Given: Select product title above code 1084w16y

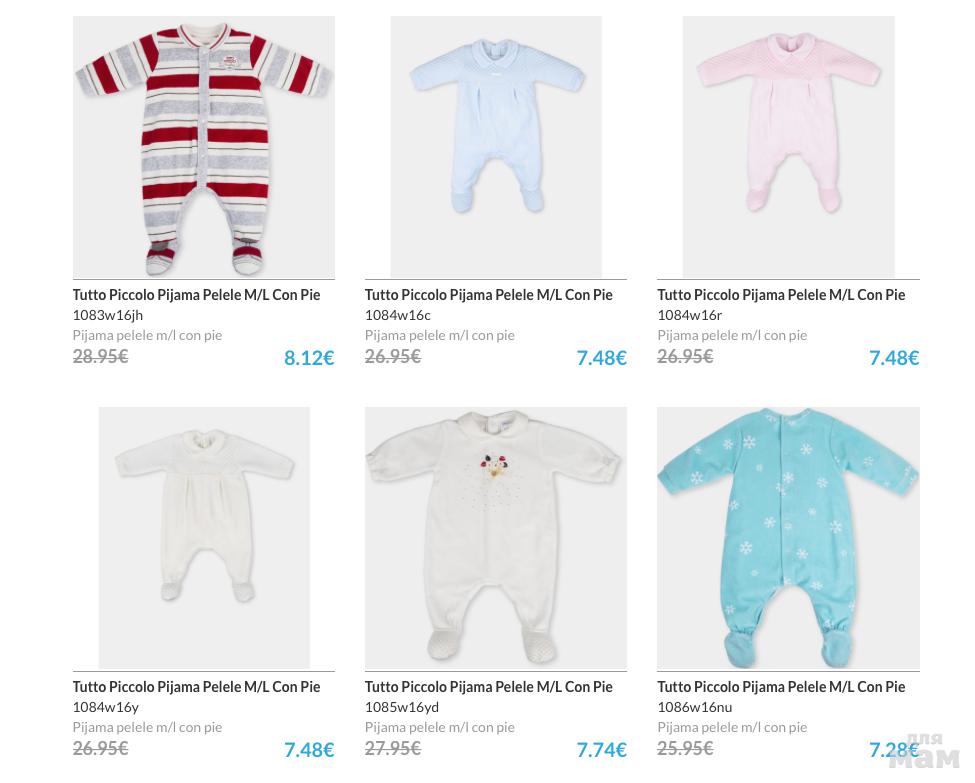Looking at the screenshot, I should pos(196,687).
